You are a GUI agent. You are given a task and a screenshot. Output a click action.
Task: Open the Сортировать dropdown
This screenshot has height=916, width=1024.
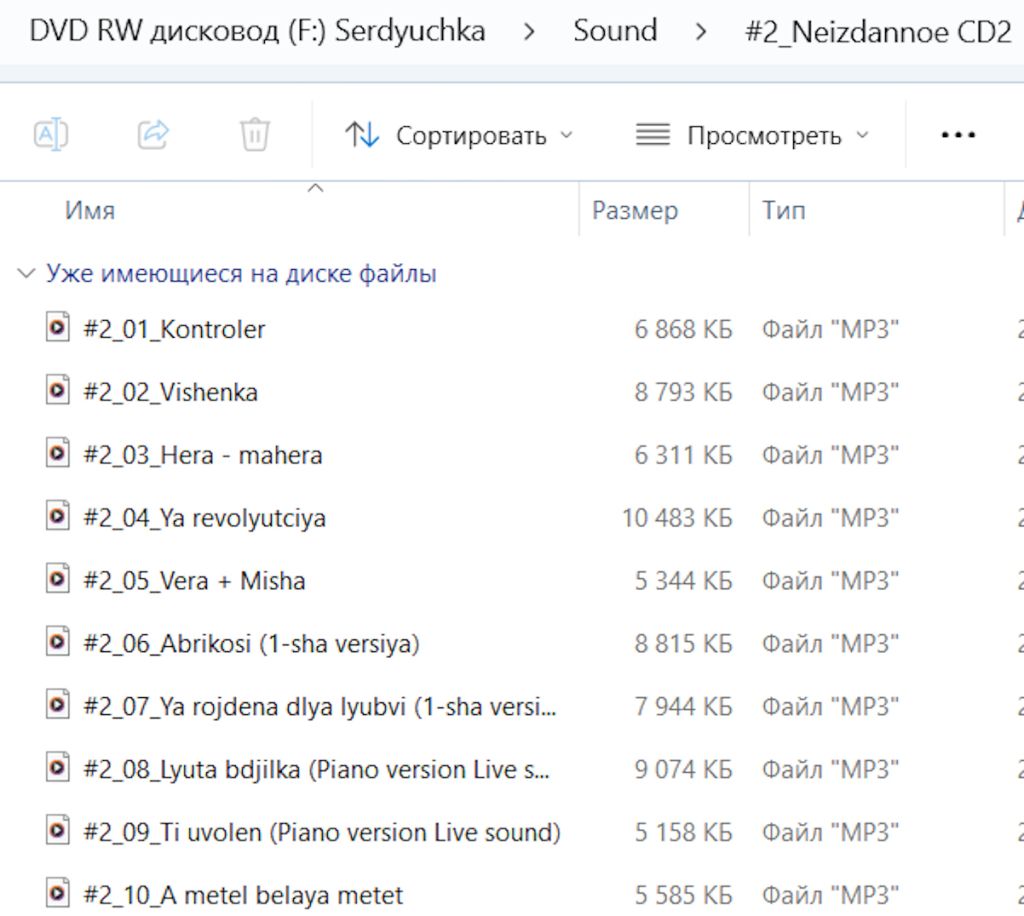click(459, 135)
